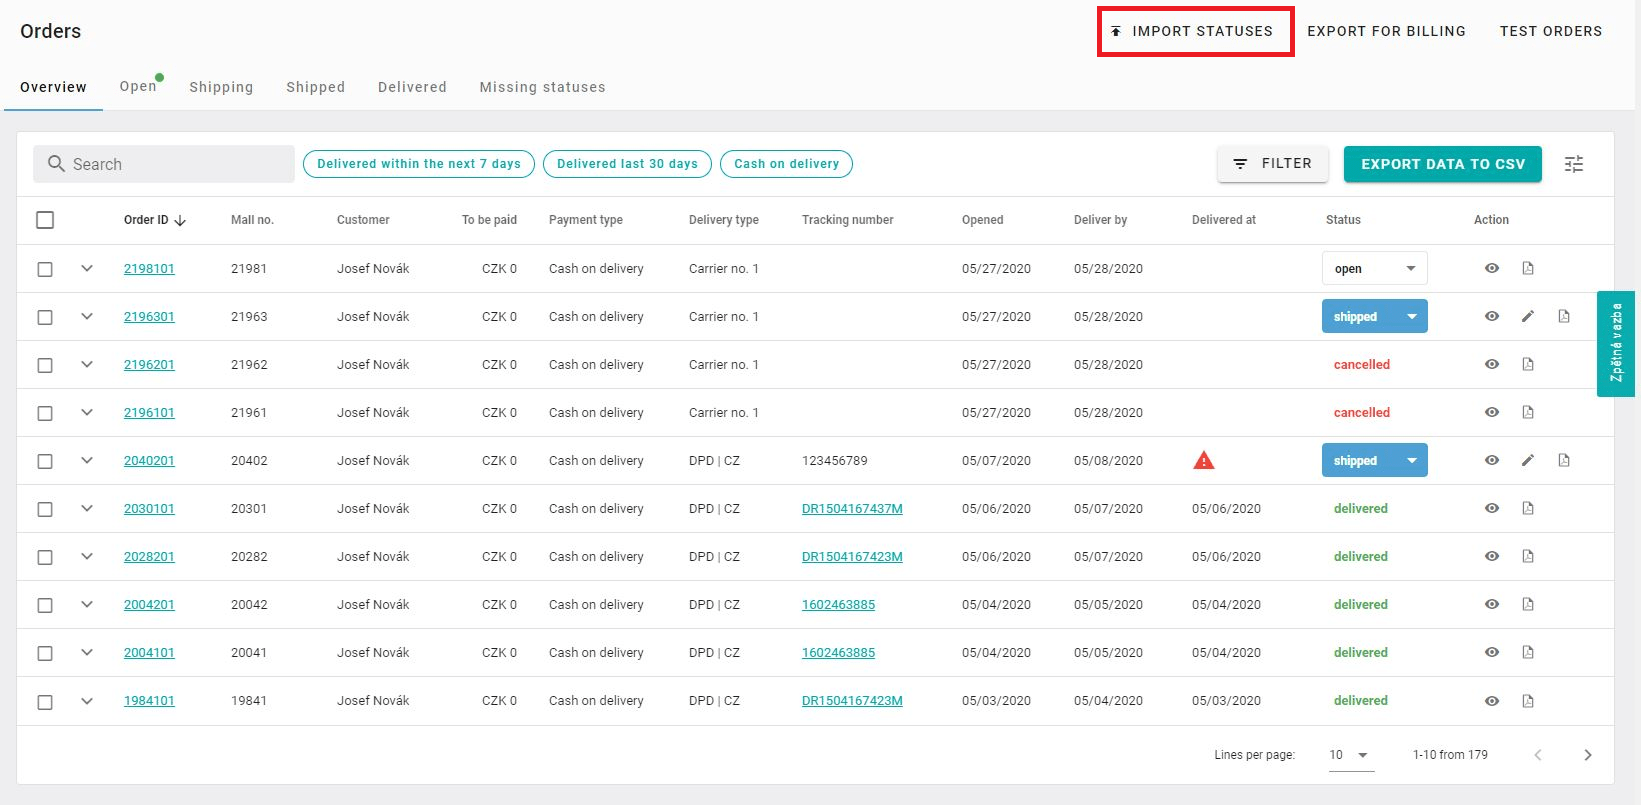Image resolution: width=1641 pixels, height=805 pixels.
Task: View order 2004101 using eye icon
Action: click(x=1492, y=652)
